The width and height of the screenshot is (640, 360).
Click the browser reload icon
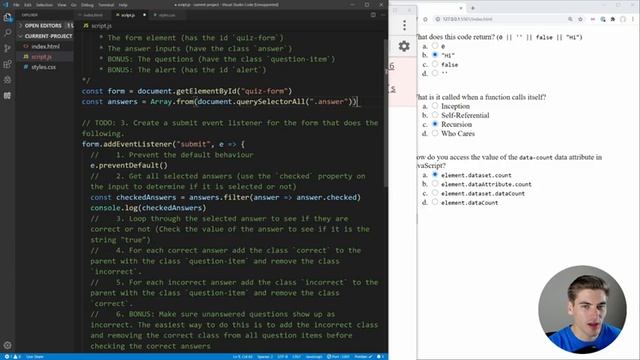click(x=426, y=19)
